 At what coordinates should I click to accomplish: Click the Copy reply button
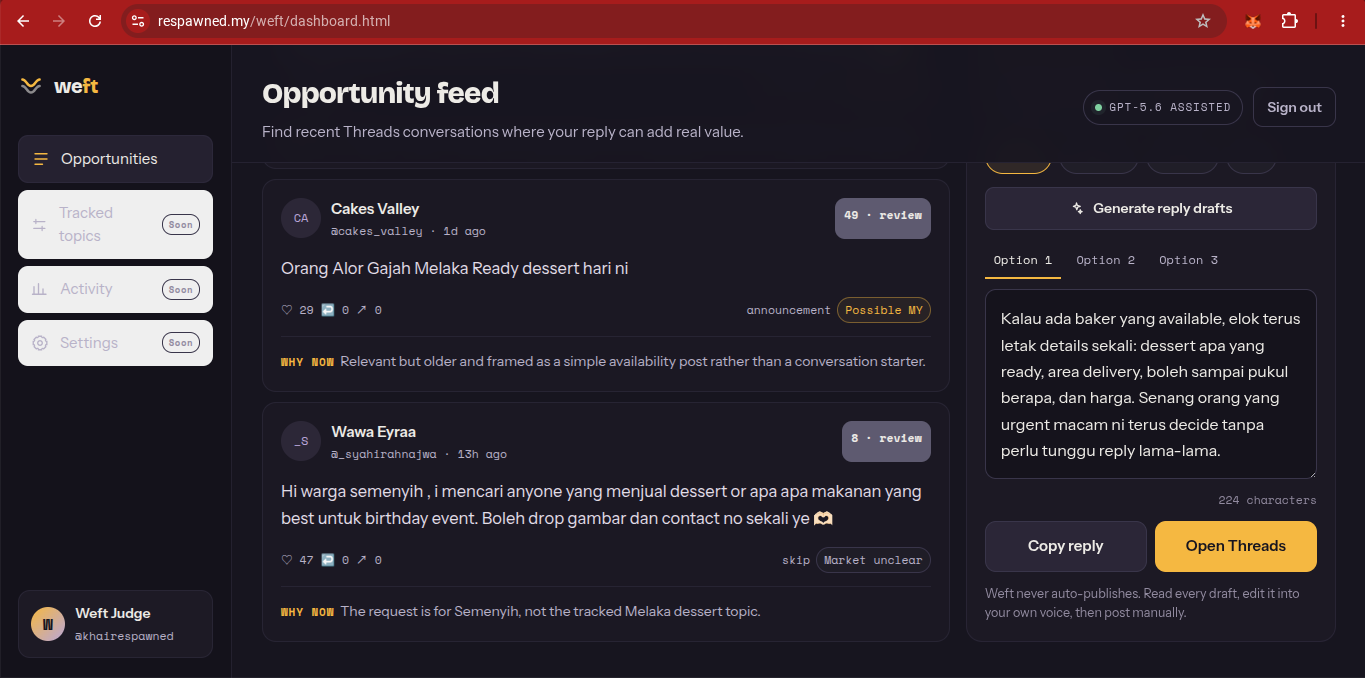pos(1066,546)
